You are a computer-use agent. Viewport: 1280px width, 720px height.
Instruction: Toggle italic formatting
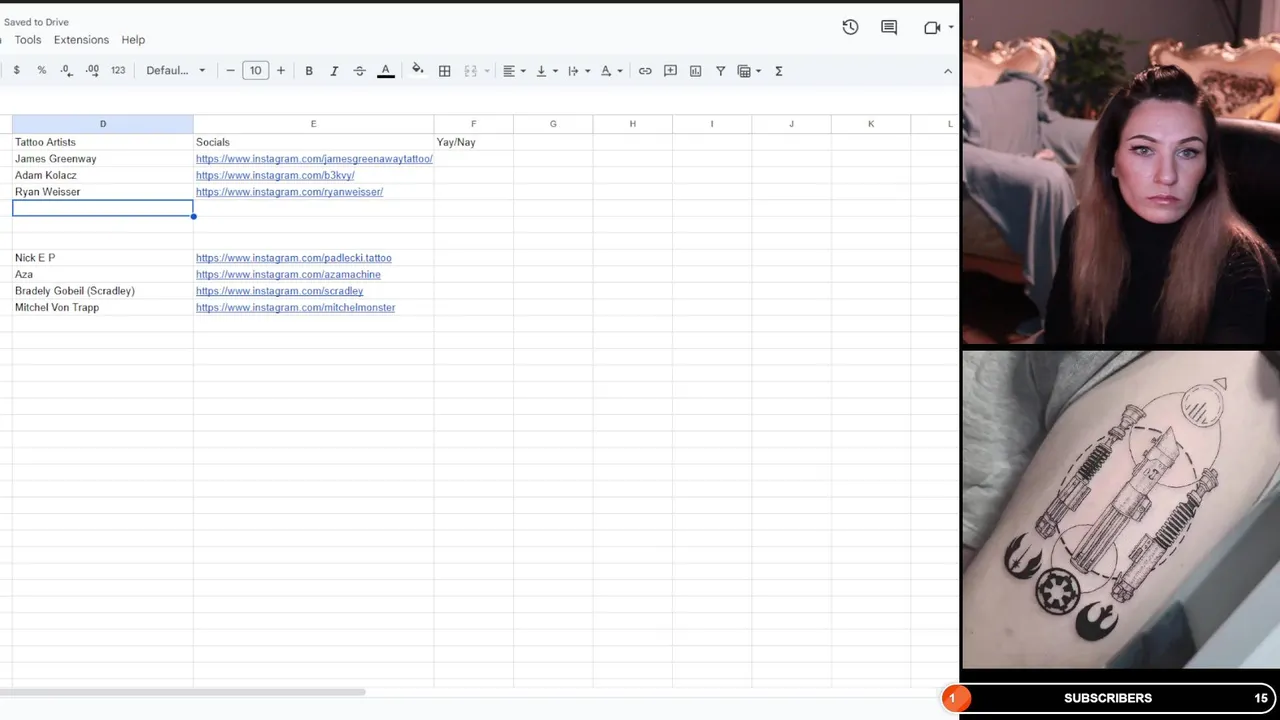pos(334,71)
